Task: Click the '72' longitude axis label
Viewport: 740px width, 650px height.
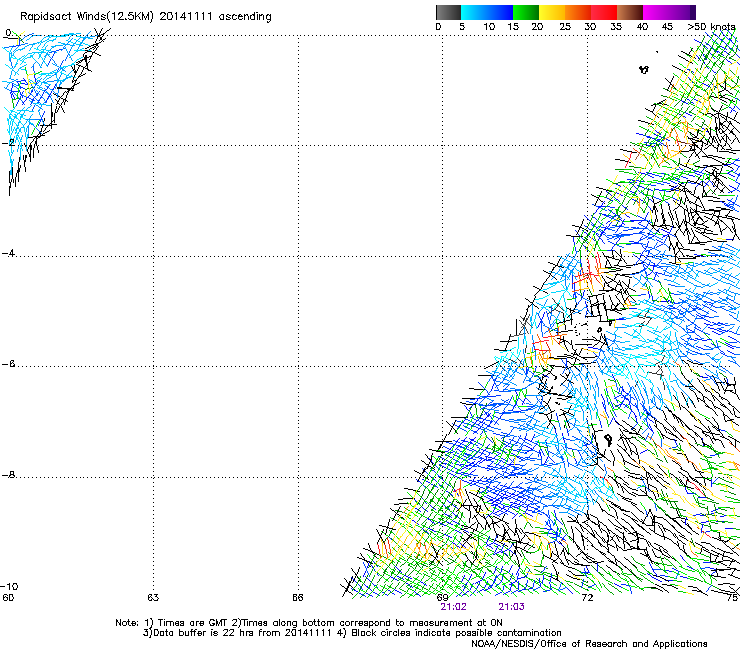Action: (x=587, y=598)
